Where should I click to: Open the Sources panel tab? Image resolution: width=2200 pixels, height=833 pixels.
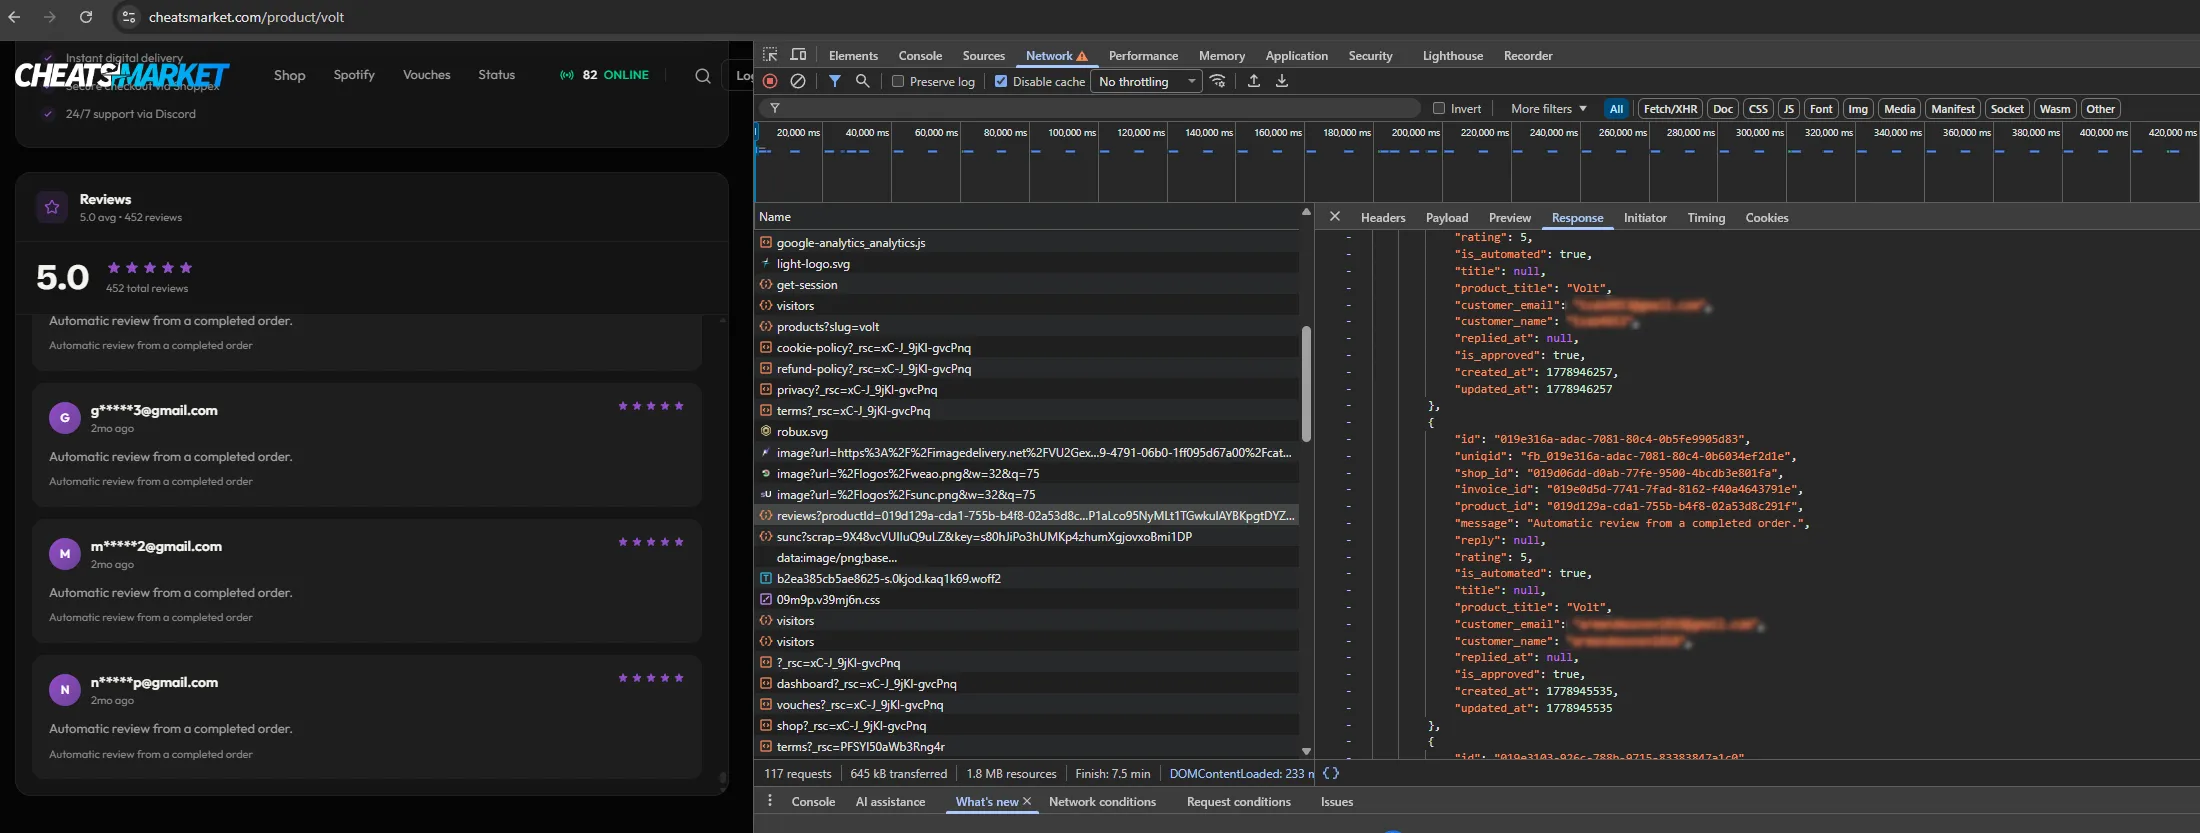983,56
